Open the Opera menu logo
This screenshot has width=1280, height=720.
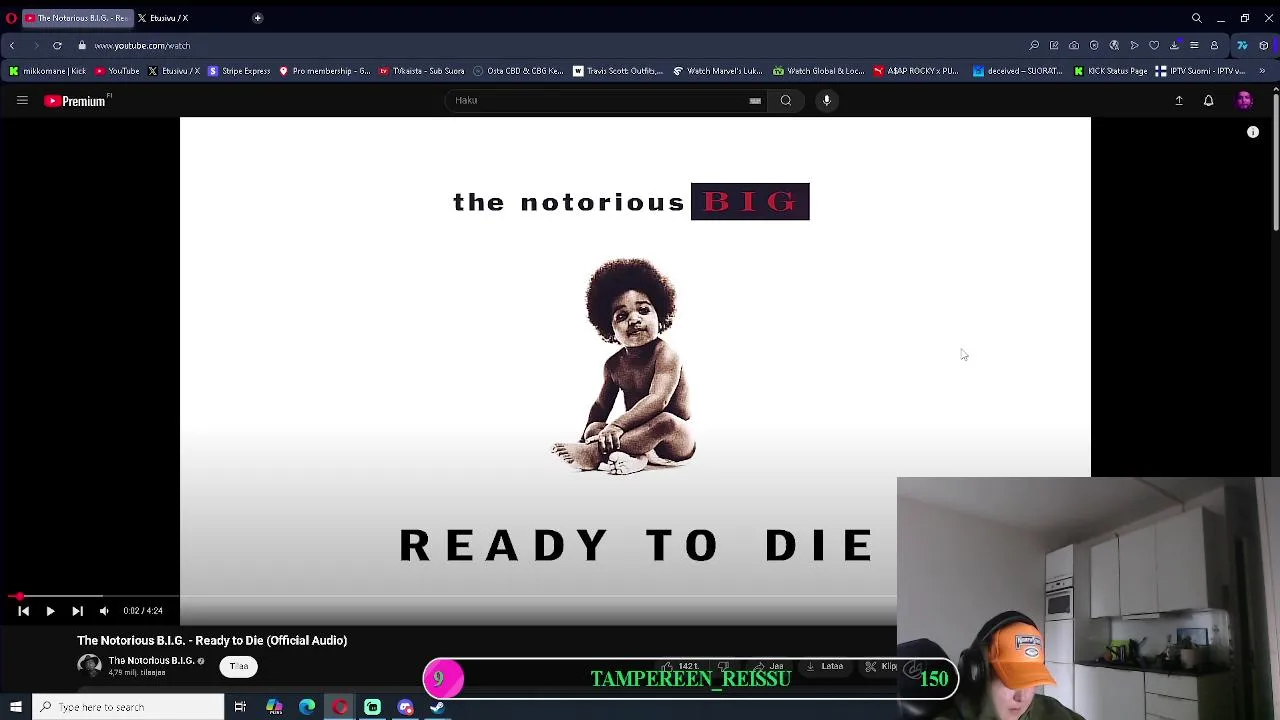(11, 18)
